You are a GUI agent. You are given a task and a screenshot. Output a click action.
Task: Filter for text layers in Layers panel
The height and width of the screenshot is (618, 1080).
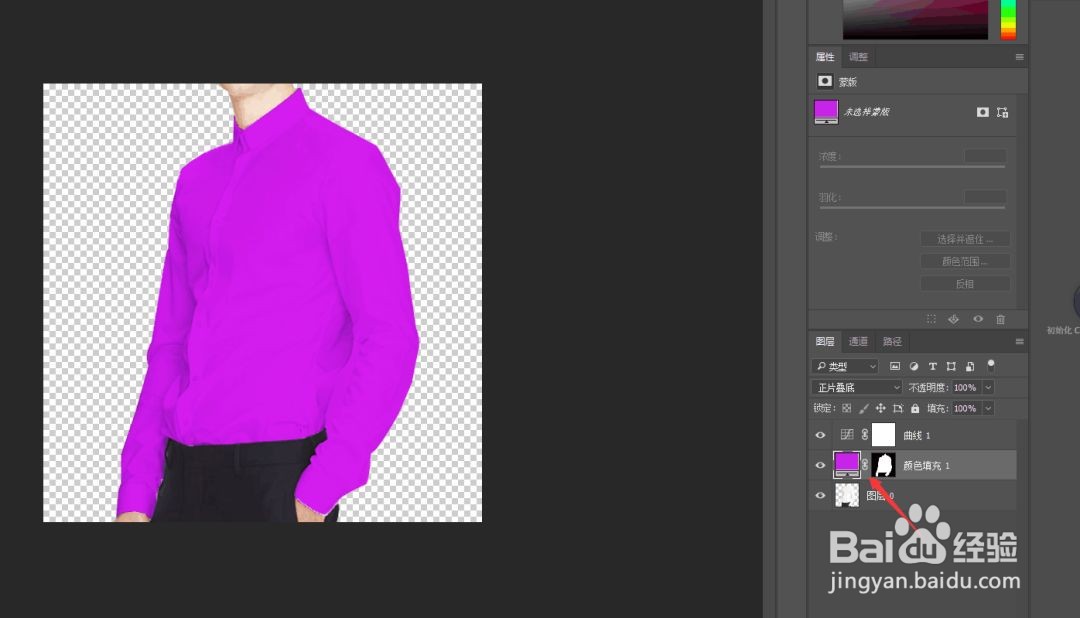(932, 367)
